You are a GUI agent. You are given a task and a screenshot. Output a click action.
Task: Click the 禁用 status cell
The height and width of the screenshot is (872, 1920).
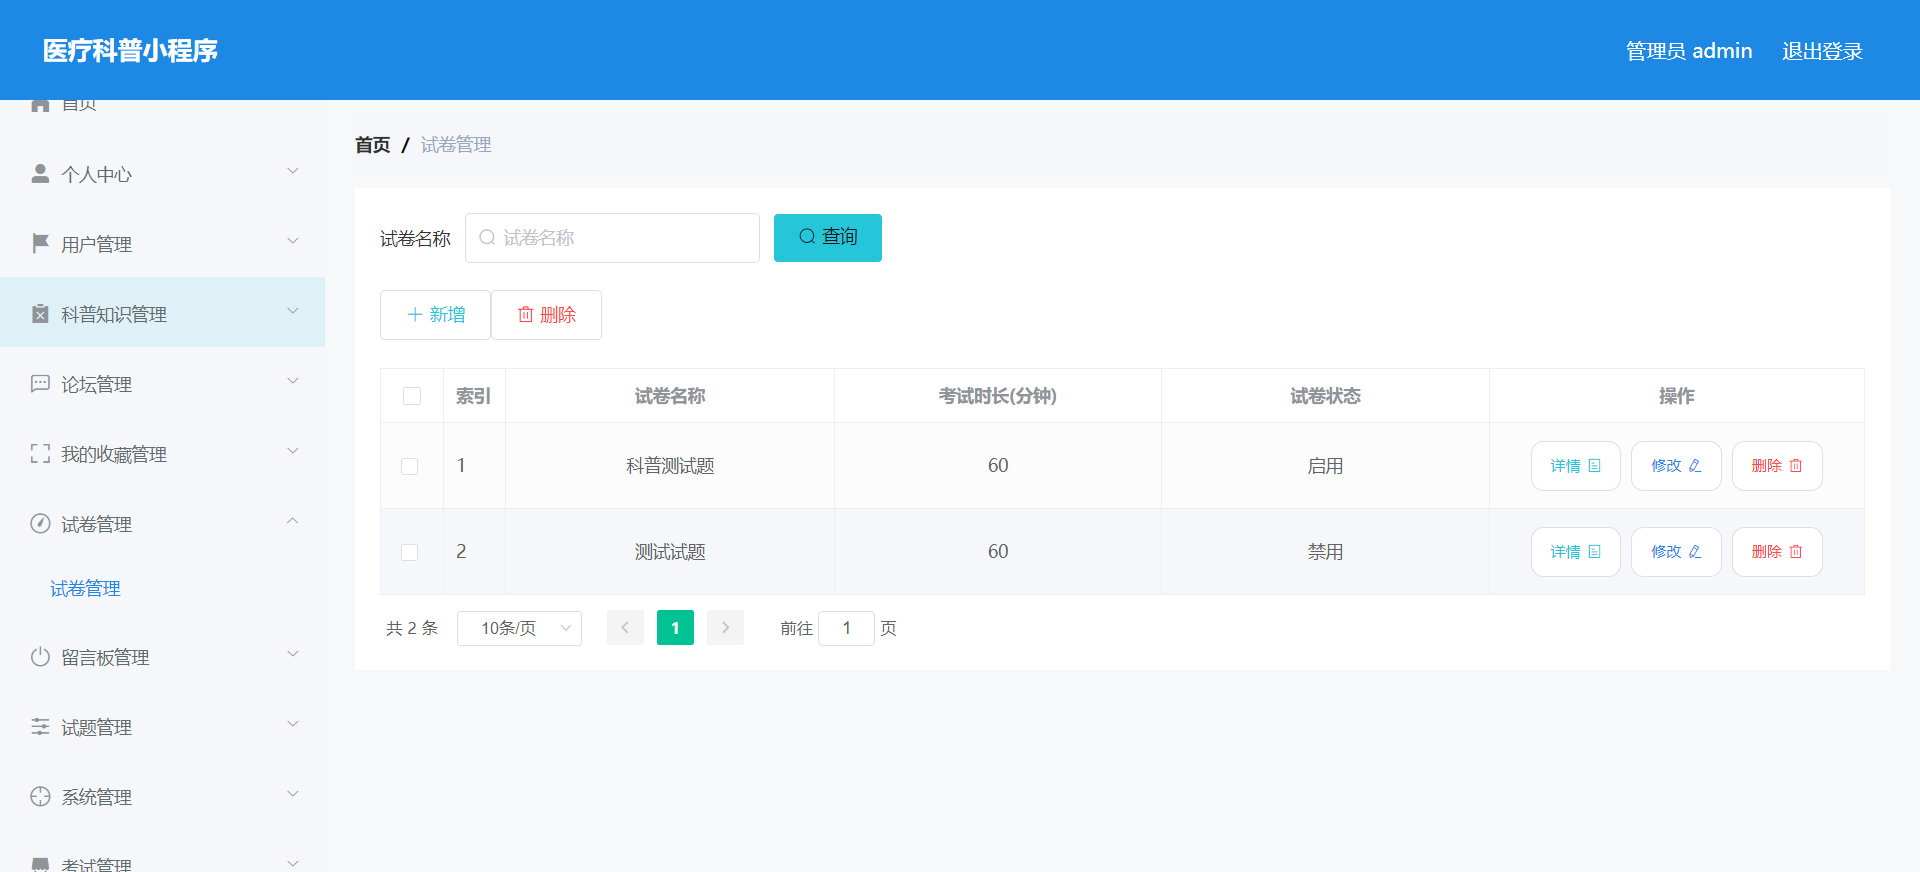tap(1325, 552)
